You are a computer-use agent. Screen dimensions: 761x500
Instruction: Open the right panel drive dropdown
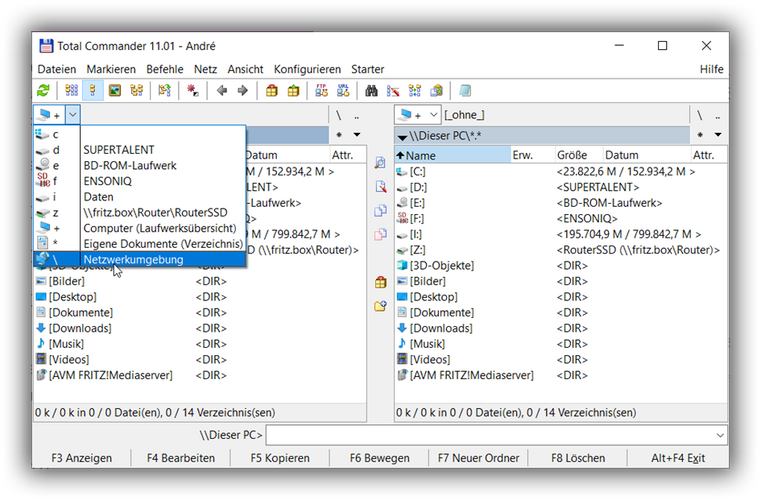(x=433, y=115)
